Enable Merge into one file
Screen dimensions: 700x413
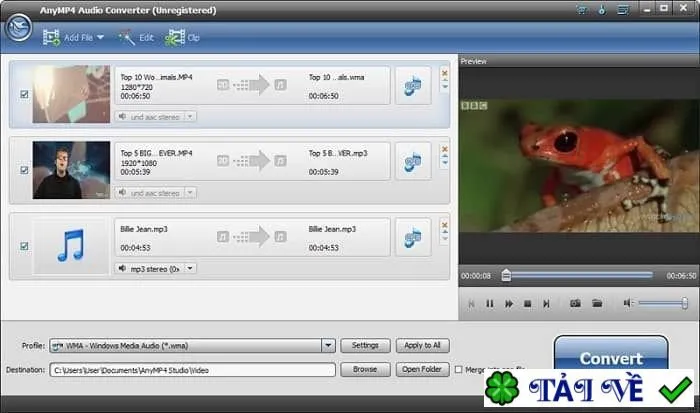click(458, 370)
